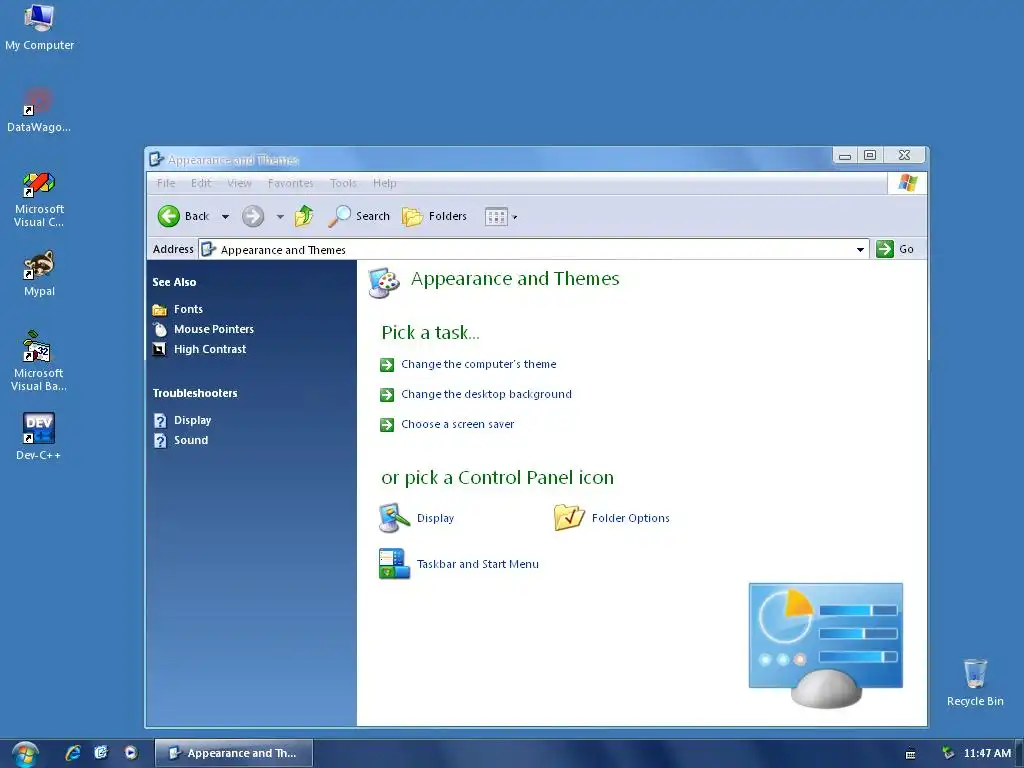Click the Go button

click(895, 249)
